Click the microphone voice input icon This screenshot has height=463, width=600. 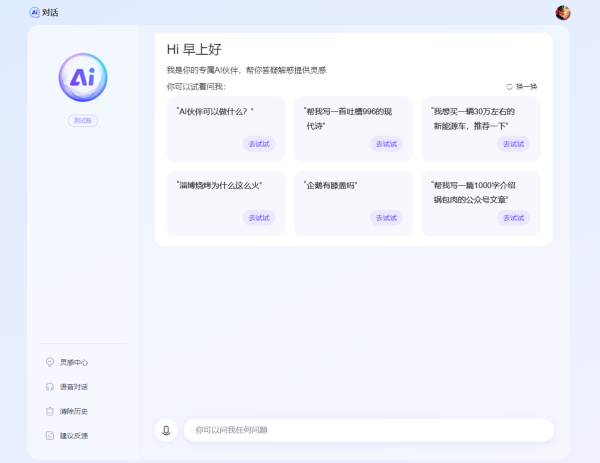point(166,430)
